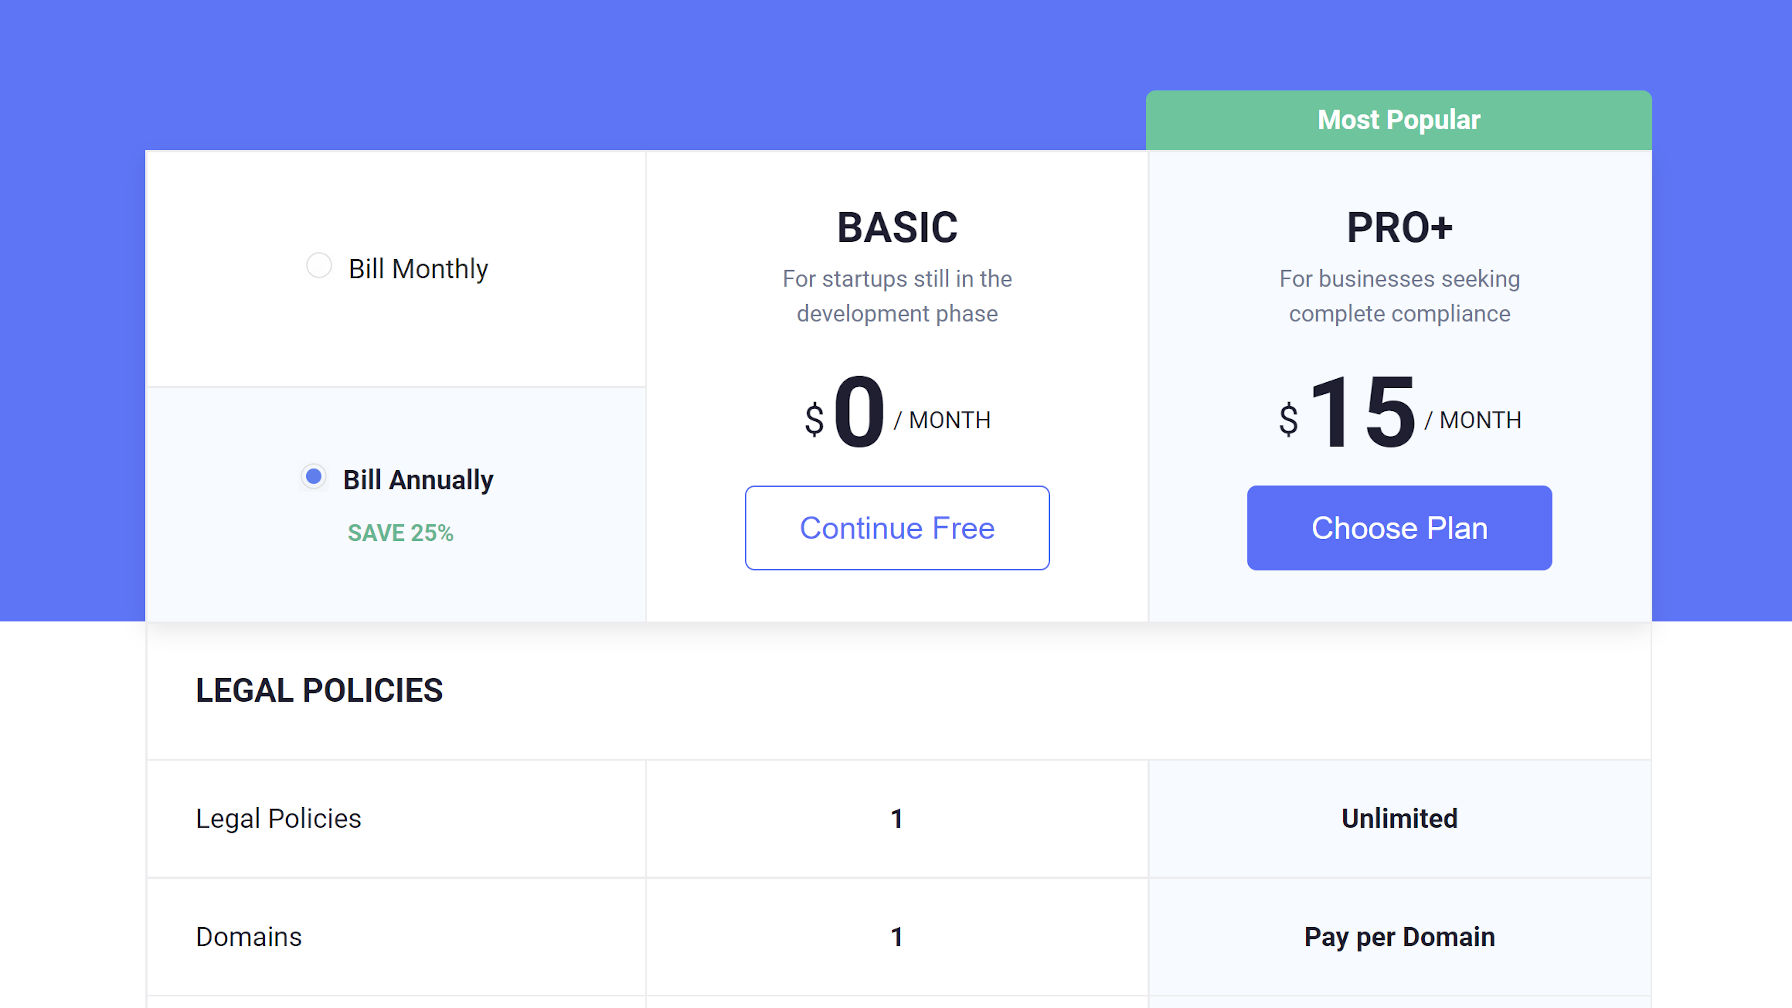Screen dimensions: 1792x1008
Task: Click the LEGAL POLICIES section header
Action: [x=320, y=691]
